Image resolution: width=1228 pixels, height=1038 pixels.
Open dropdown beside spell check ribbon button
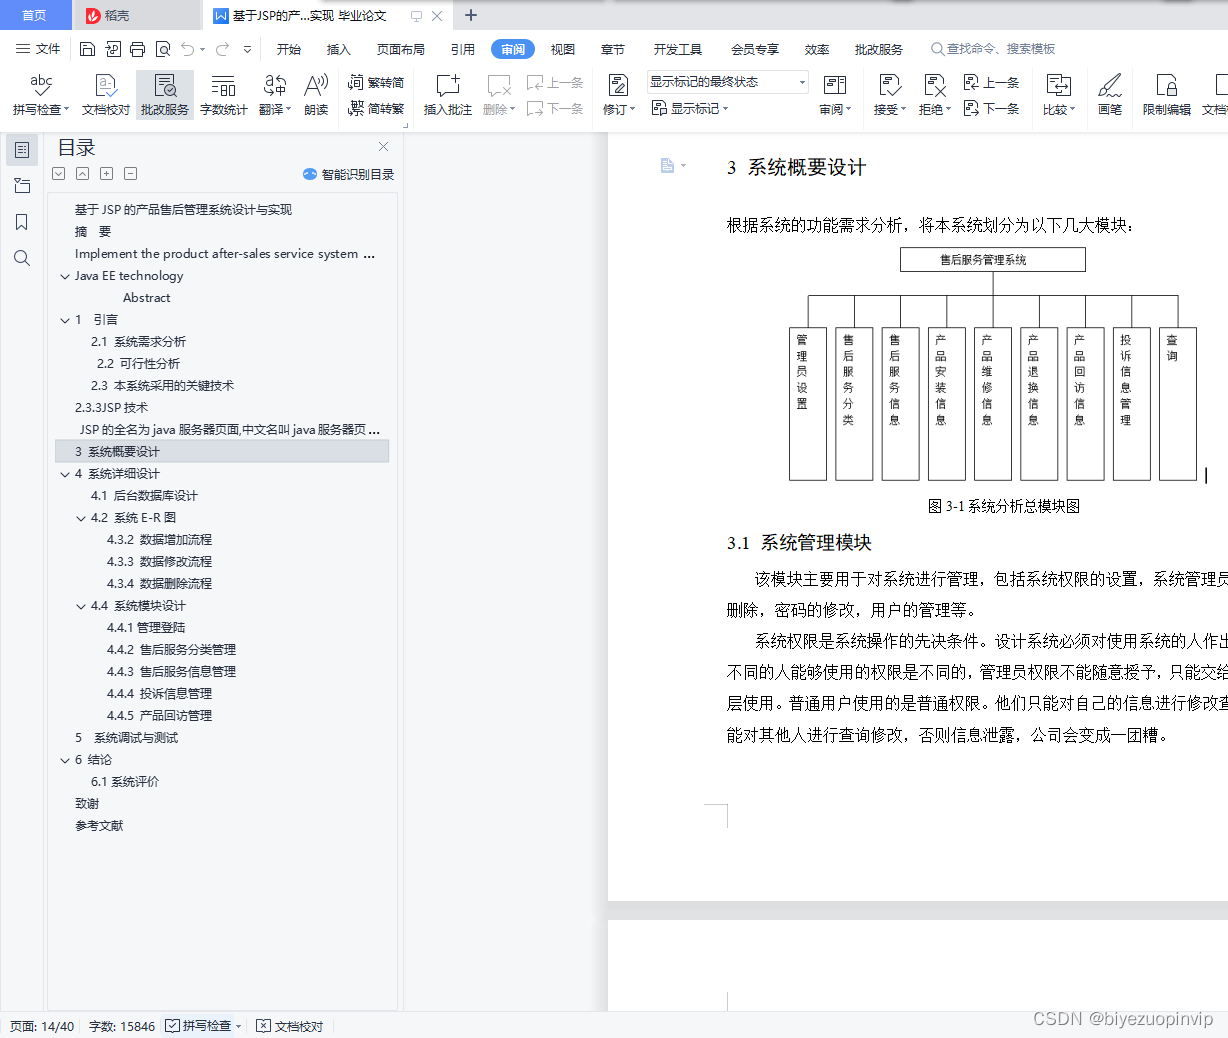[x=67, y=110]
